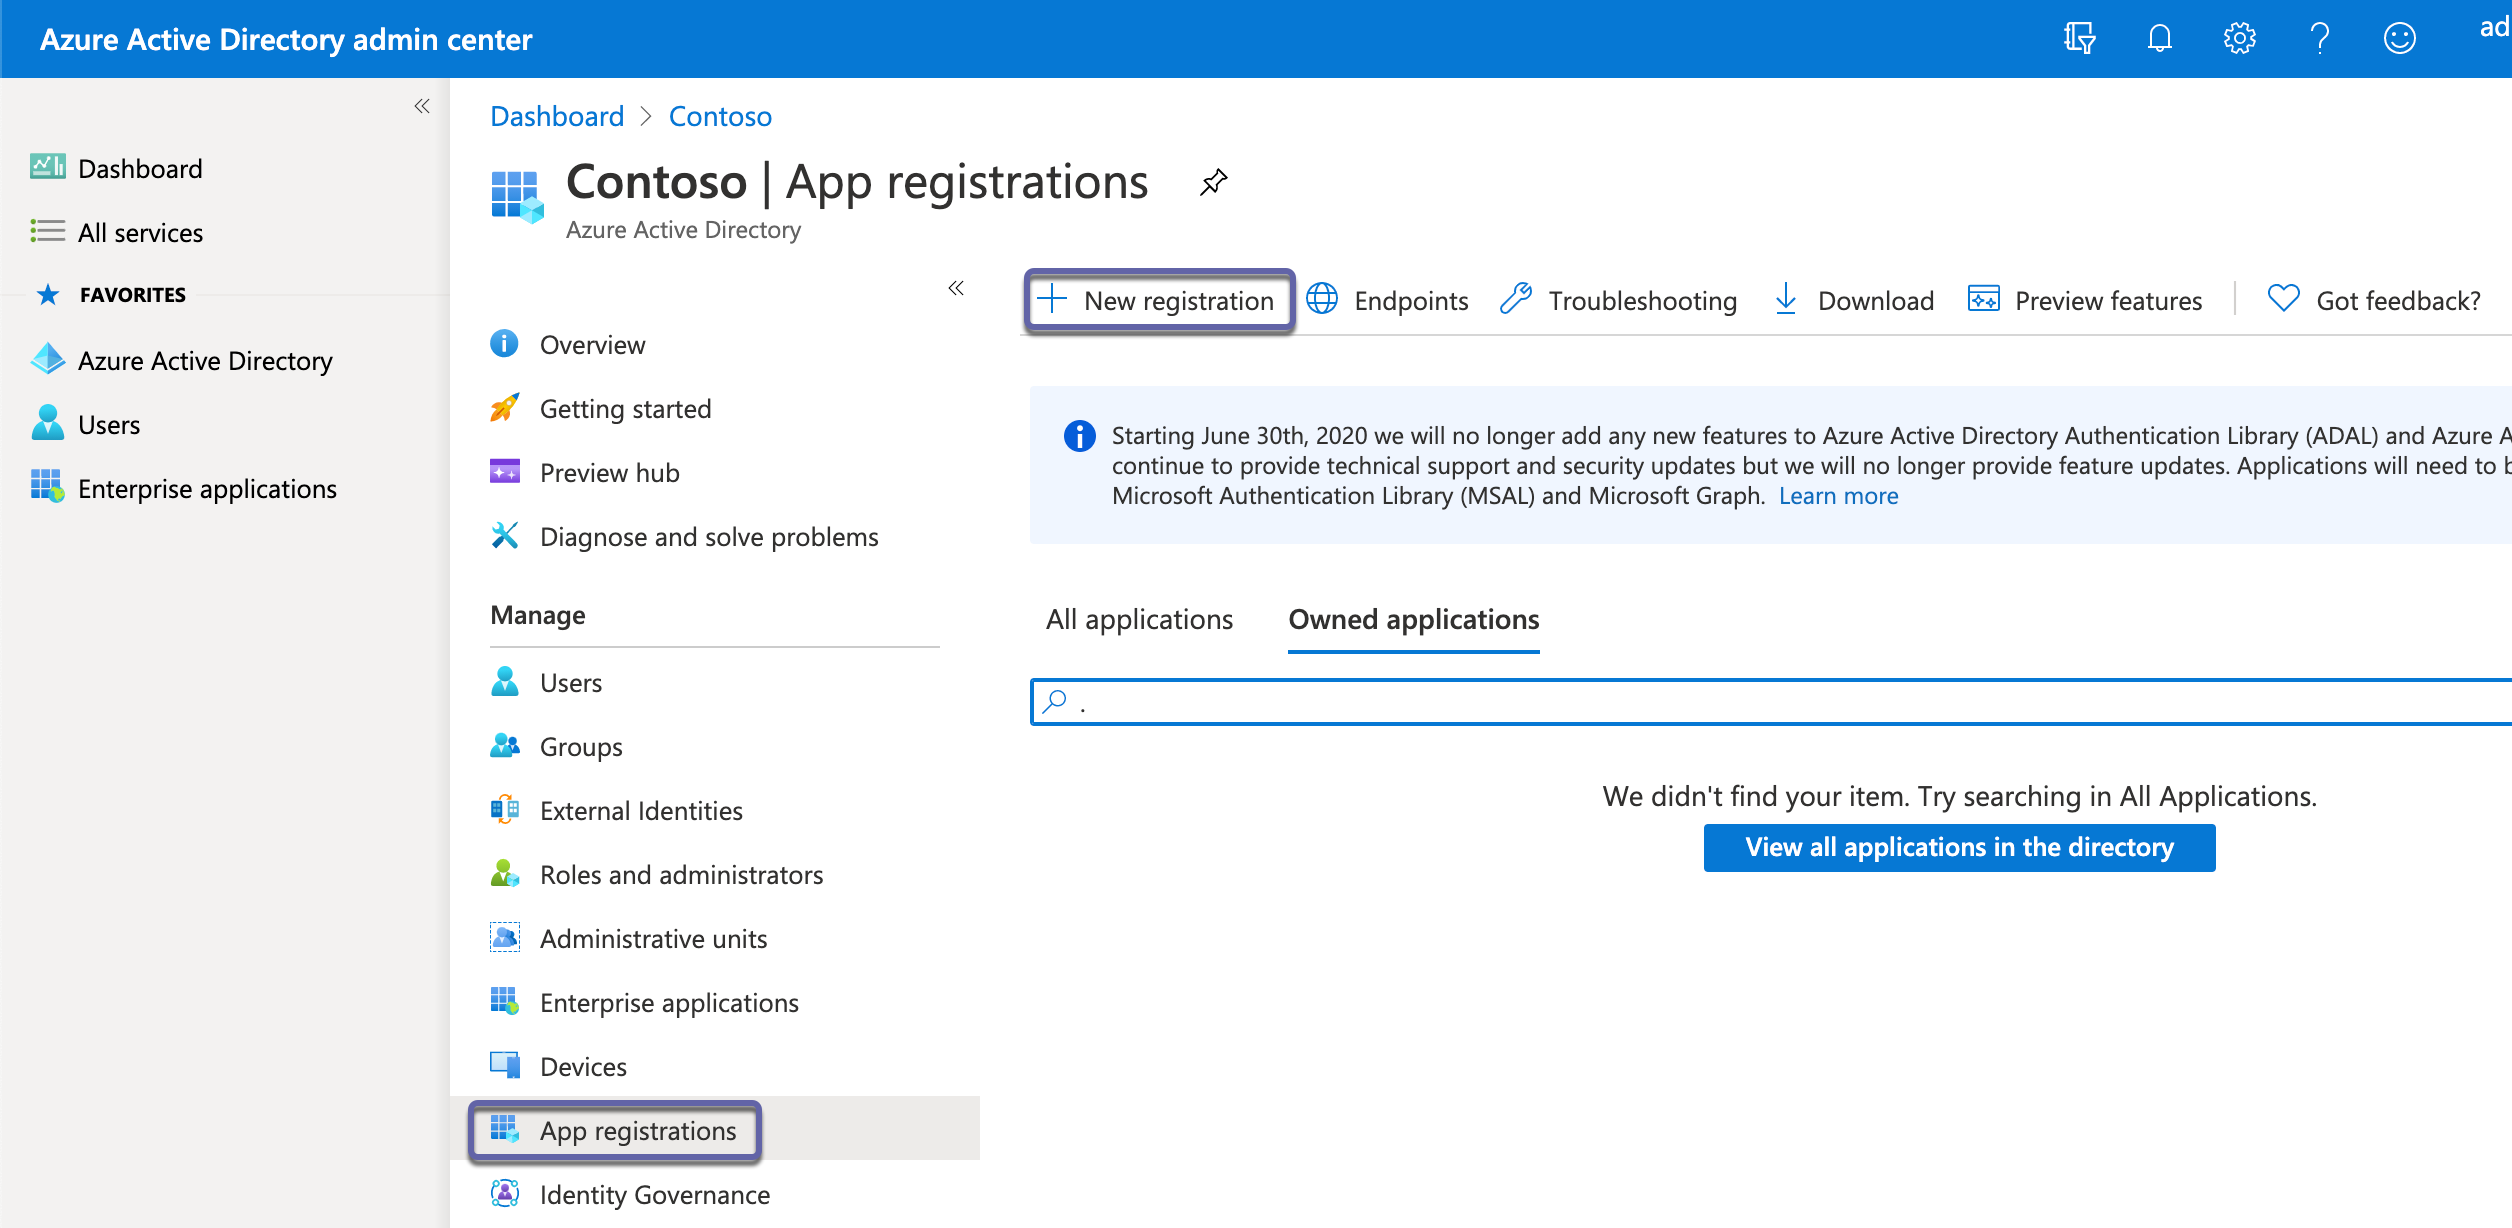Go to Dashboard in the breadcrumb
Image resolution: width=2512 pixels, height=1228 pixels.
557,117
